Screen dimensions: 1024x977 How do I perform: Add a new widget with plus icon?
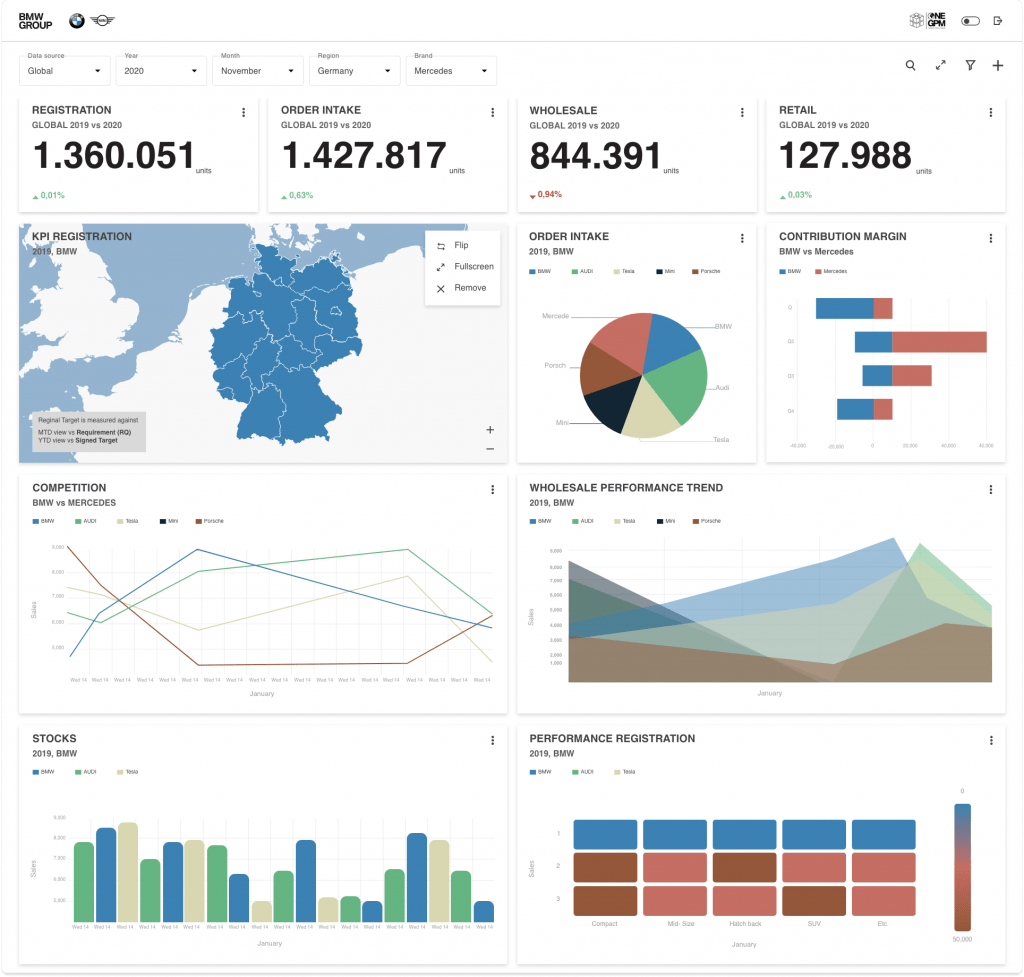point(998,65)
